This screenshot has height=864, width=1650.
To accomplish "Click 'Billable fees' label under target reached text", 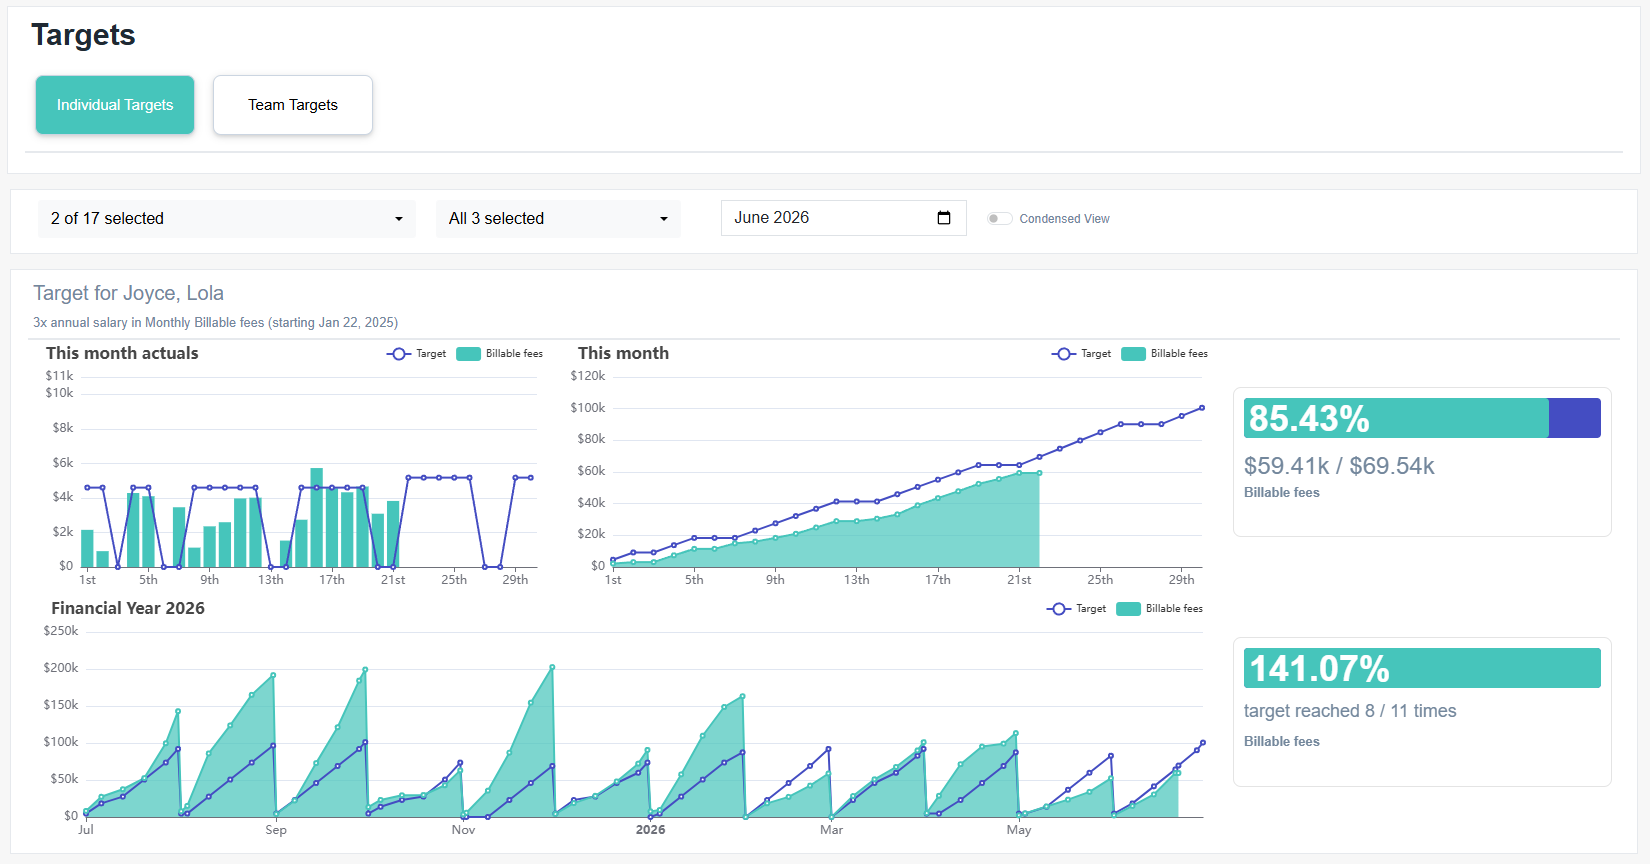I will (1282, 742).
